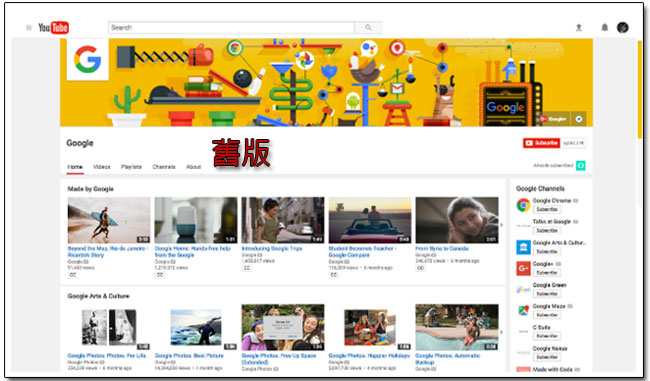Subscribe to Google Maps channel

(x=547, y=315)
